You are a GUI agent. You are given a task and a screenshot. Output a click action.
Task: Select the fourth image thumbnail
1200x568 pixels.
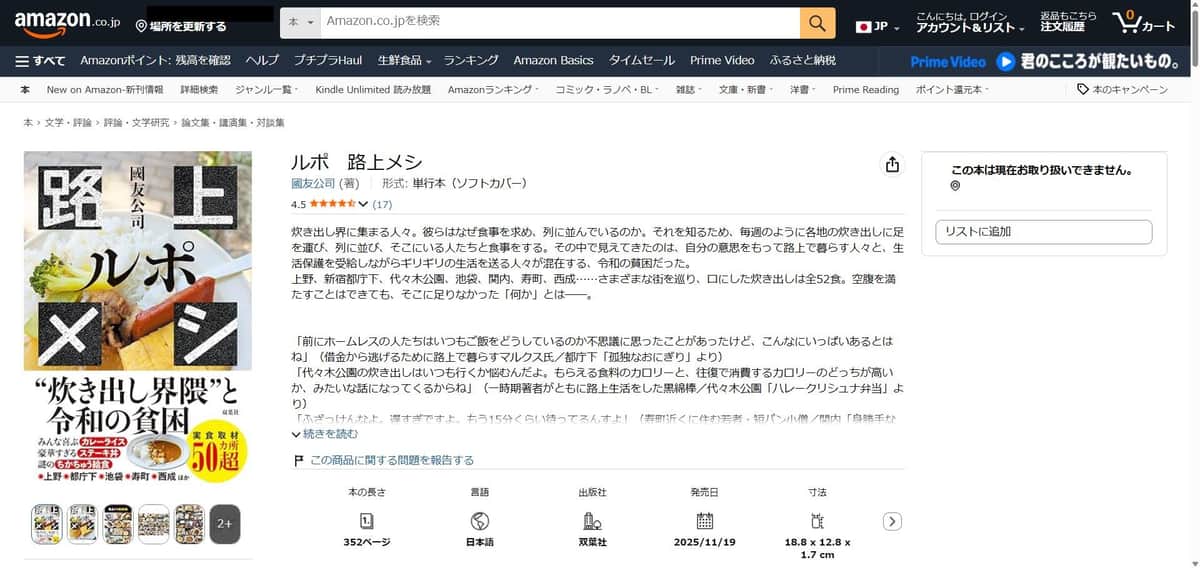153,524
